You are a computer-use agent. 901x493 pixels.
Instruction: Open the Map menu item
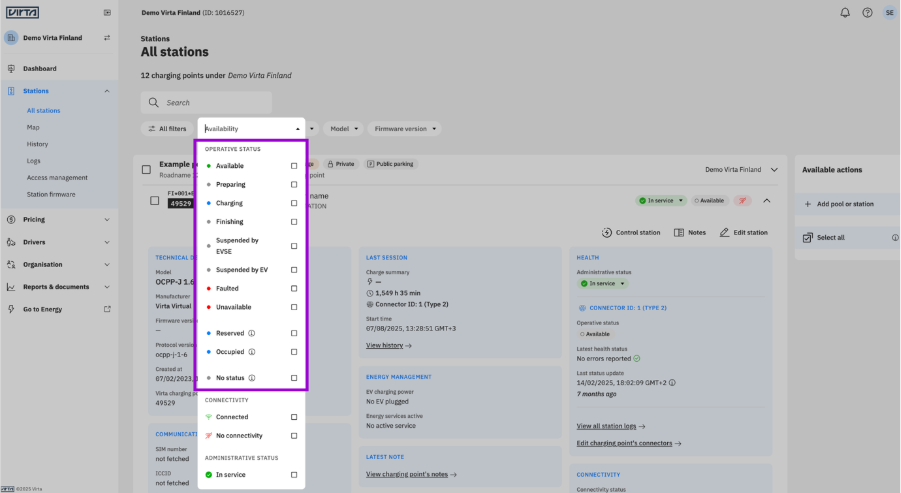click(33, 128)
